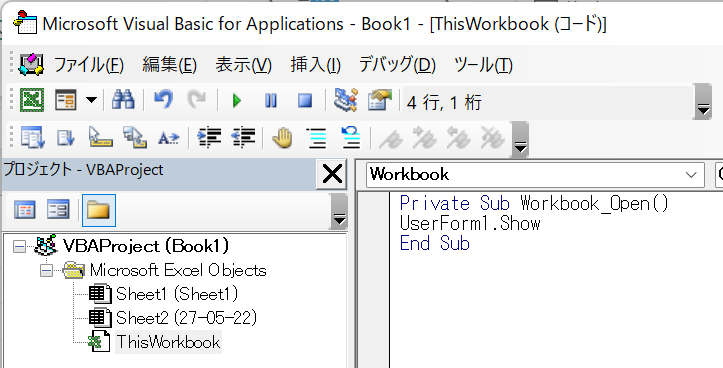Open the ツール(T) menu
The image size is (723, 368).
pos(483,65)
